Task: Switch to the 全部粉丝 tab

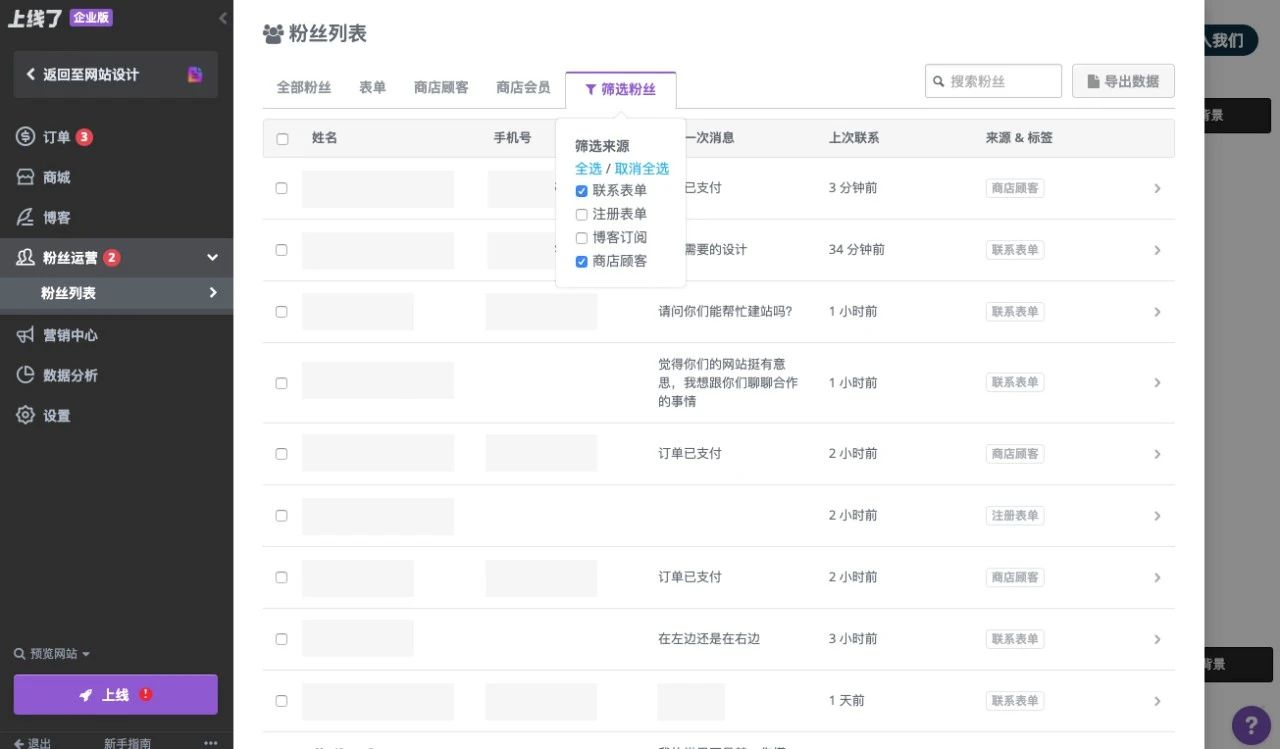Action: click(303, 87)
